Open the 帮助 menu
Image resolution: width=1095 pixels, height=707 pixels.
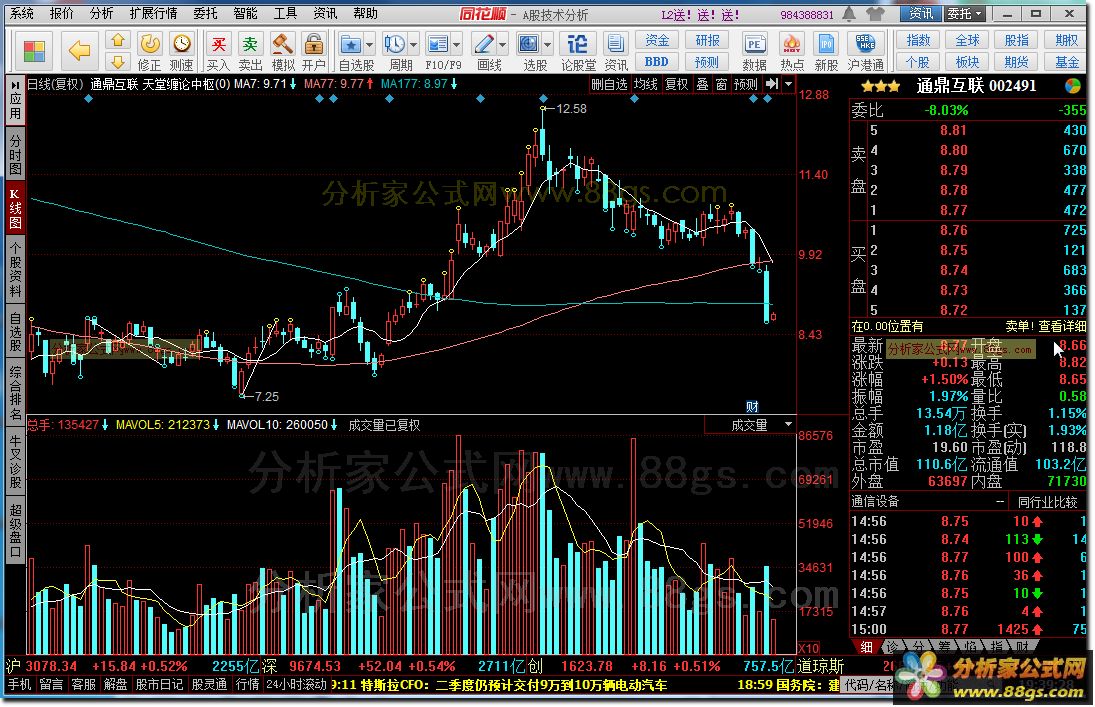(x=365, y=13)
